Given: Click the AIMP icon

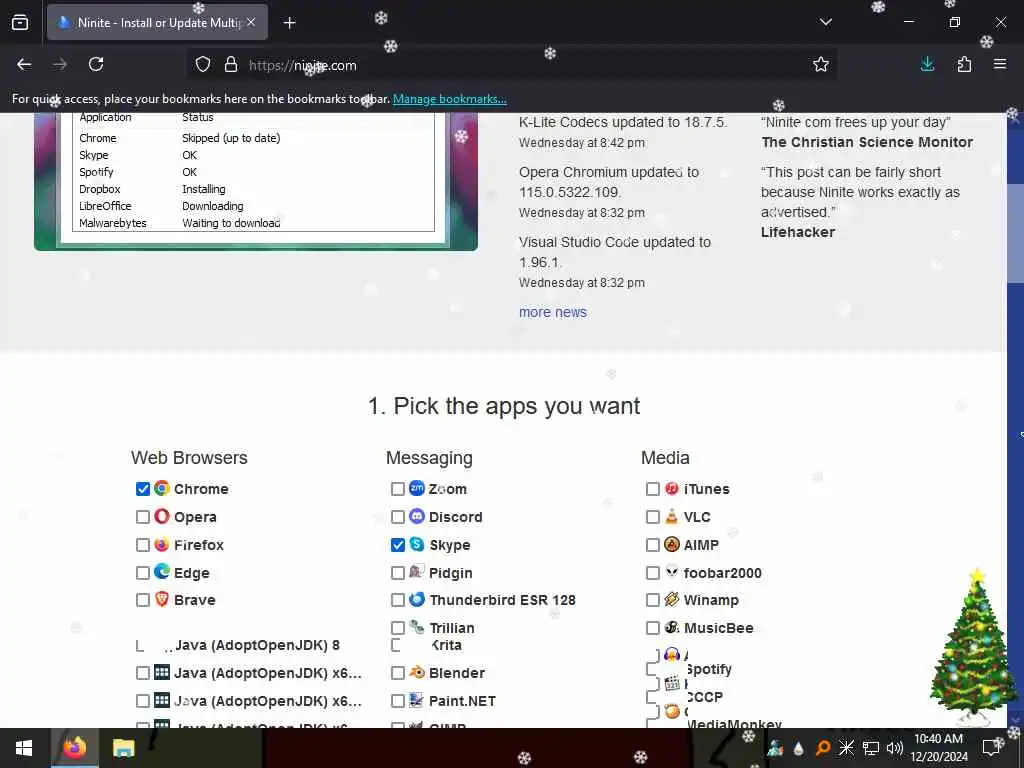Looking at the screenshot, I should [671, 545].
